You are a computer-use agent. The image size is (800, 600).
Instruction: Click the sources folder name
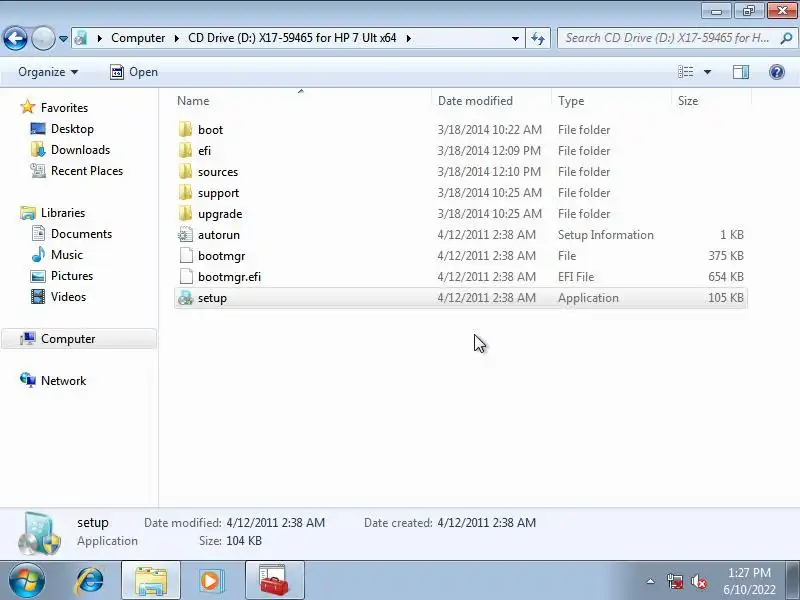pyautogui.click(x=218, y=172)
